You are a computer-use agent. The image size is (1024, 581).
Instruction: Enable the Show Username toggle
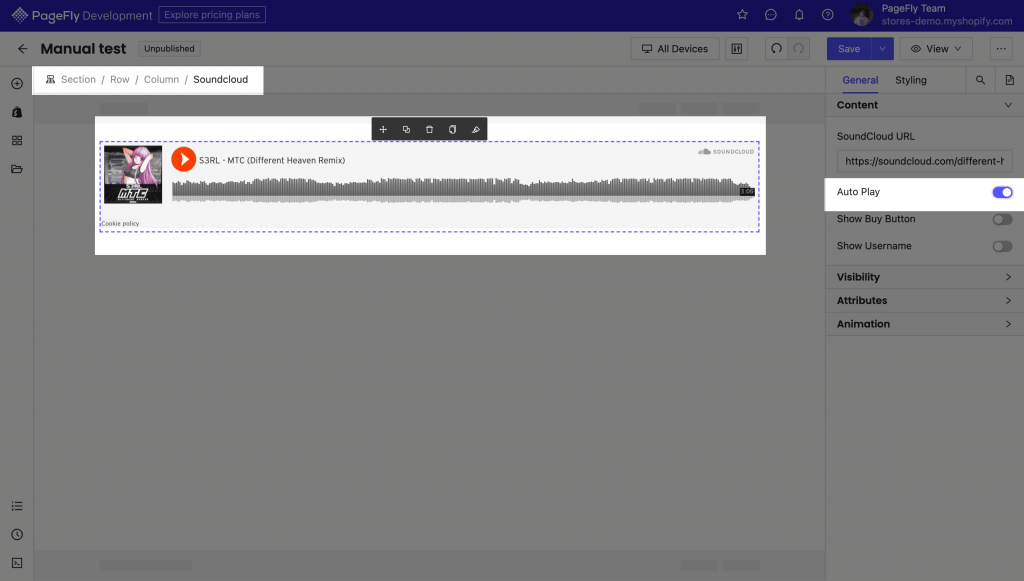1002,246
